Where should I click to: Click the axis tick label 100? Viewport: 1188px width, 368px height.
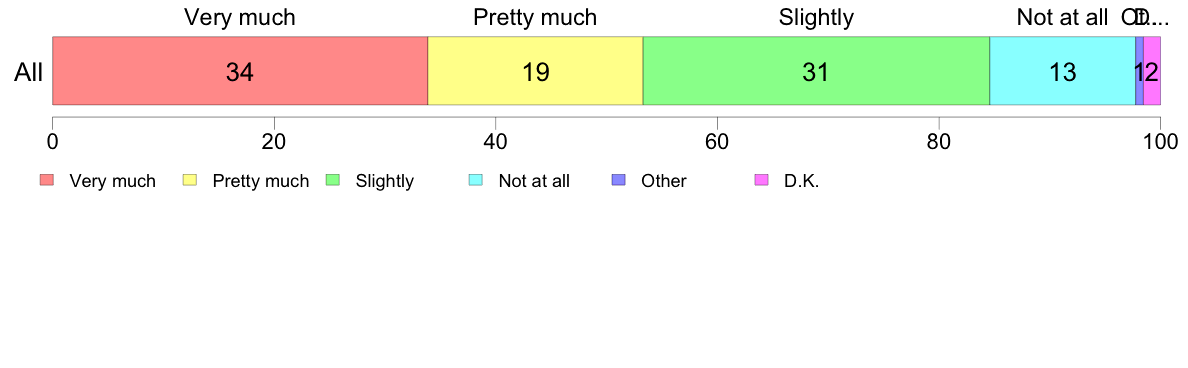(x=1160, y=141)
